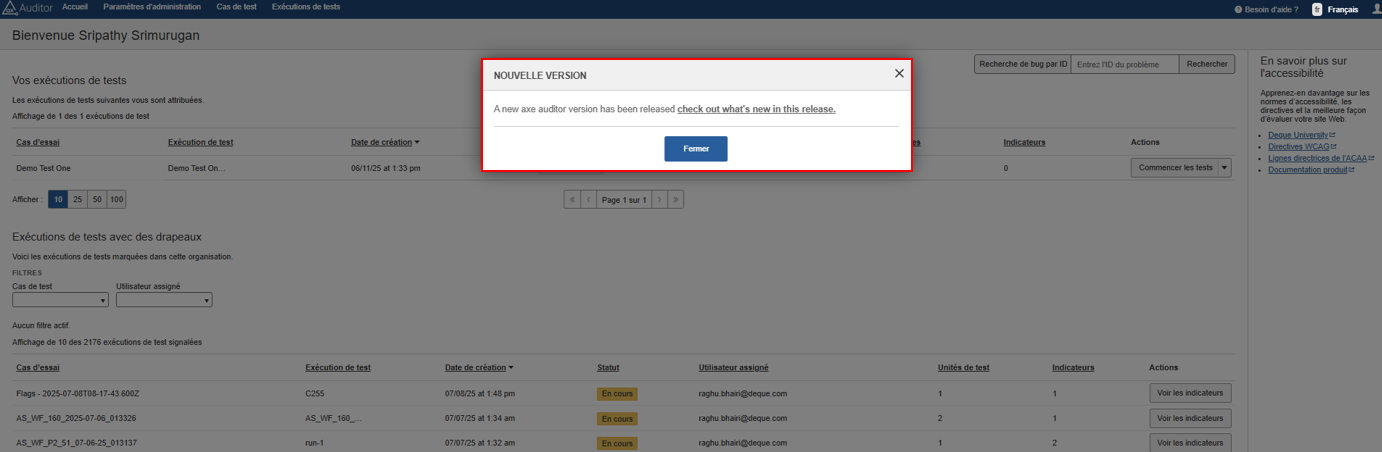
Task: Show 50 rows per page
Action: pos(97,200)
